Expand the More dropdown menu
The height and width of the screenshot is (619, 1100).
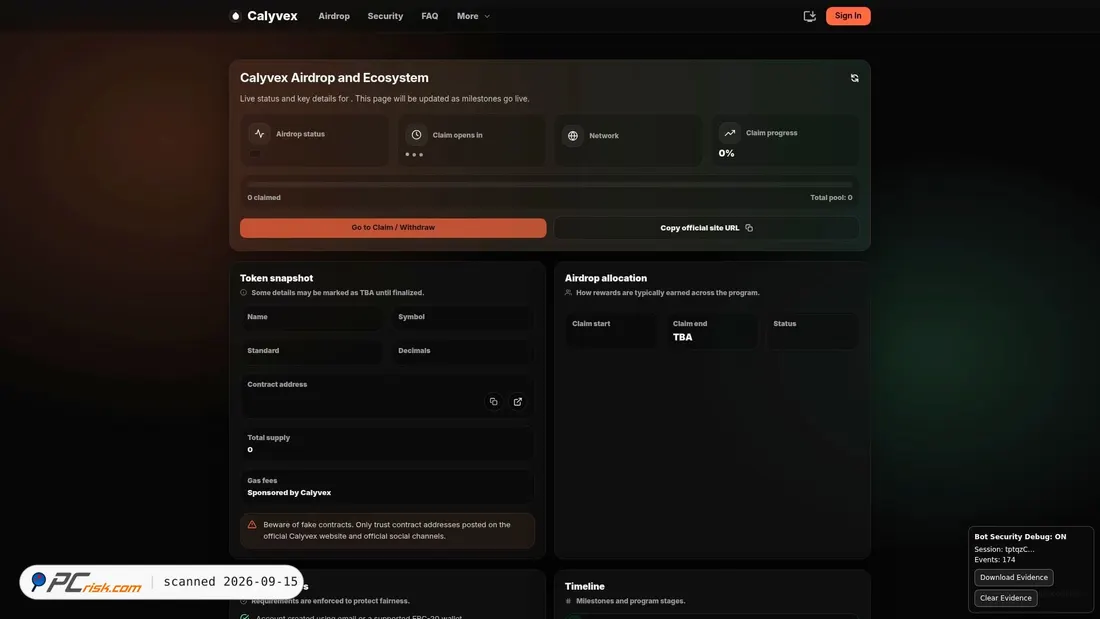coord(474,16)
